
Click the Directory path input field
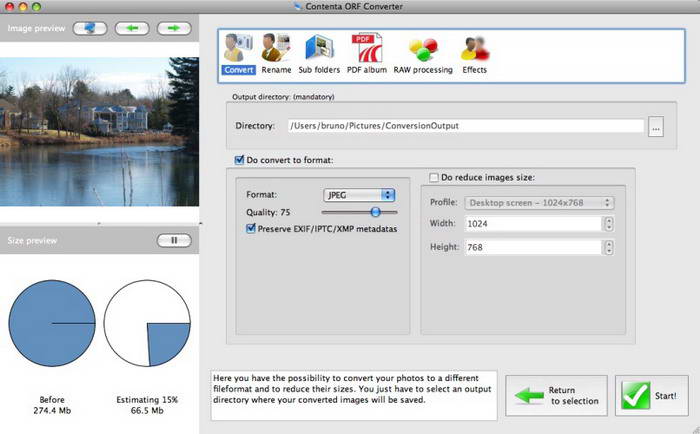tap(466, 126)
